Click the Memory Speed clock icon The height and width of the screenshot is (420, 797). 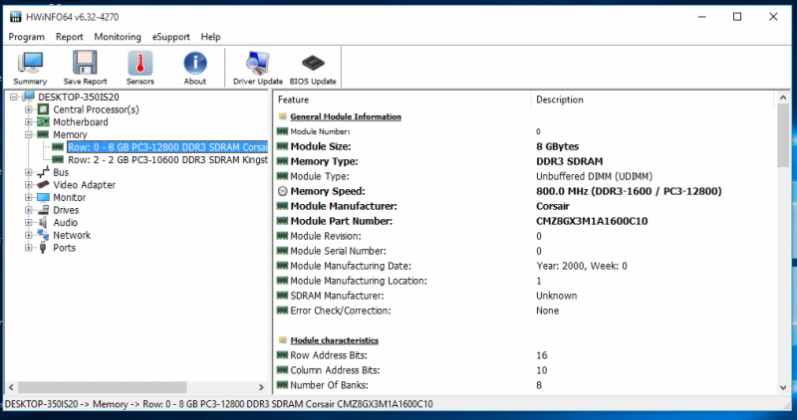[x=283, y=191]
